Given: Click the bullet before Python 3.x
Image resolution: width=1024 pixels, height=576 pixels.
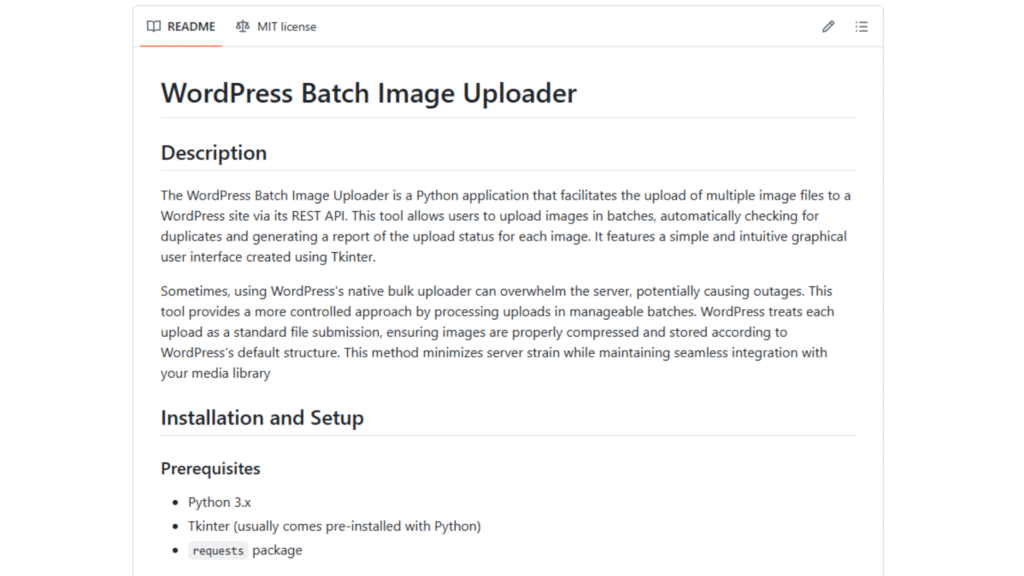Looking at the screenshot, I should point(175,502).
